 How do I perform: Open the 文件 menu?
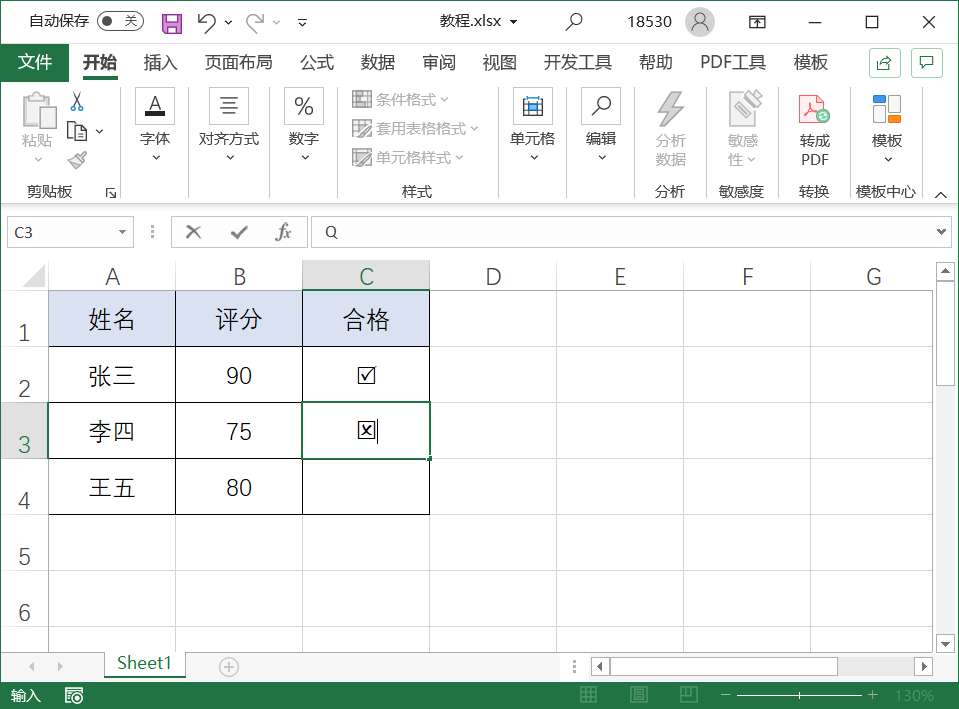point(35,62)
